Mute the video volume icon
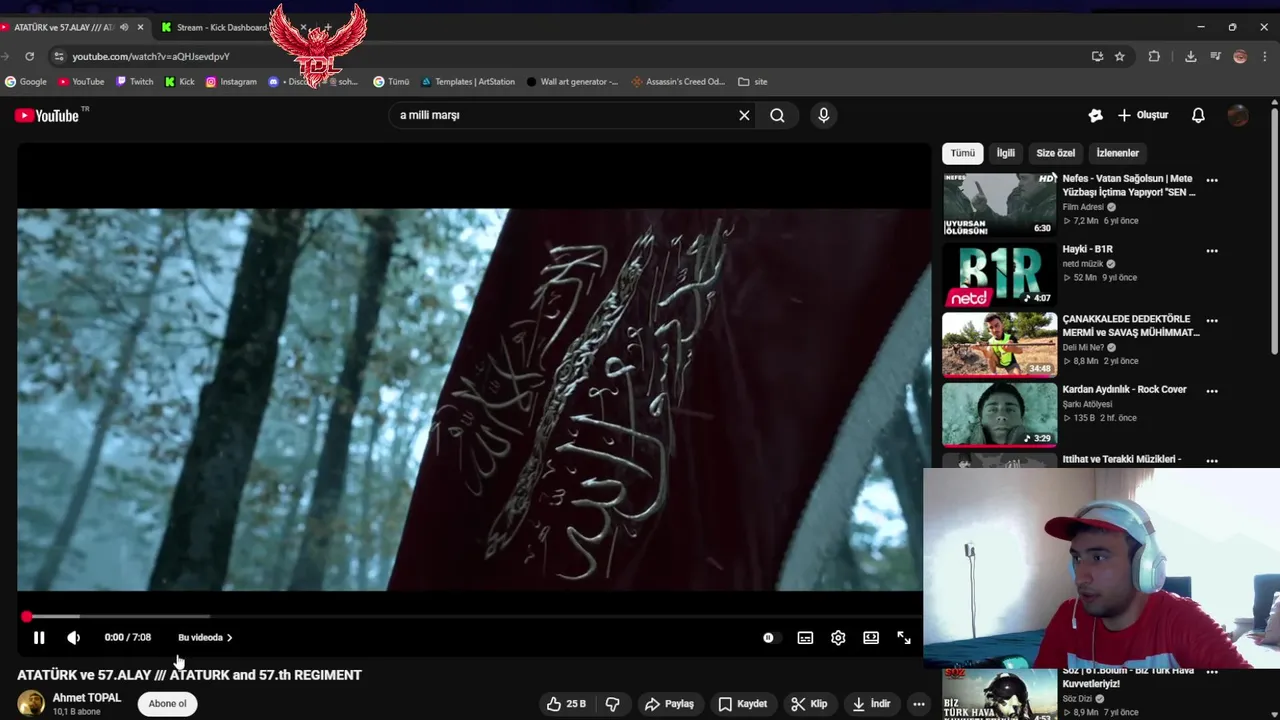Image resolution: width=1280 pixels, height=720 pixels. pyautogui.click(x=73, y=637)
